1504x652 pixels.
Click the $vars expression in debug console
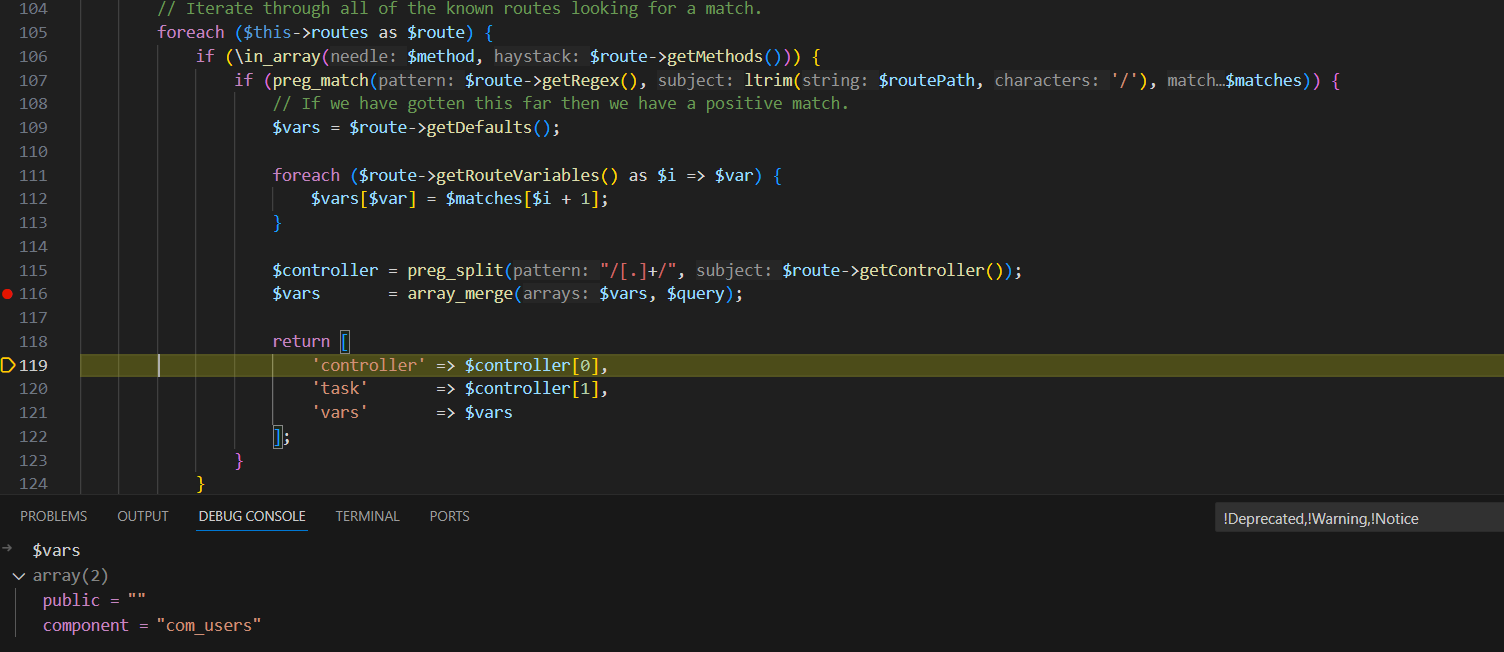[56, 550]
